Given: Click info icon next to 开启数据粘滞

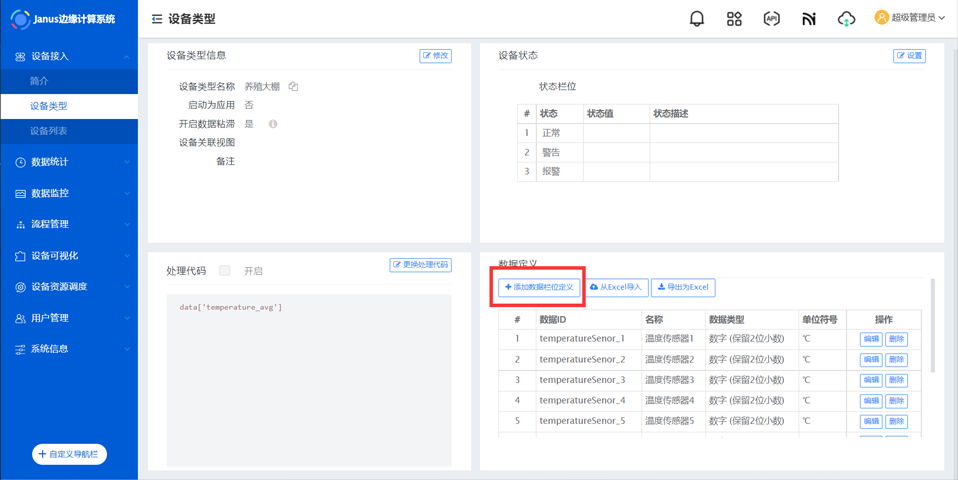Looking at the screenshot, I should pos(273,124).
